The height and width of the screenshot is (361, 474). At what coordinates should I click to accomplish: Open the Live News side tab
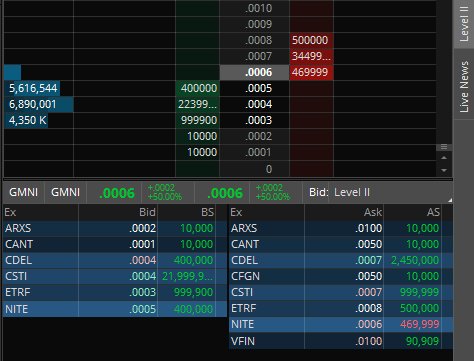tap(464, 86)
